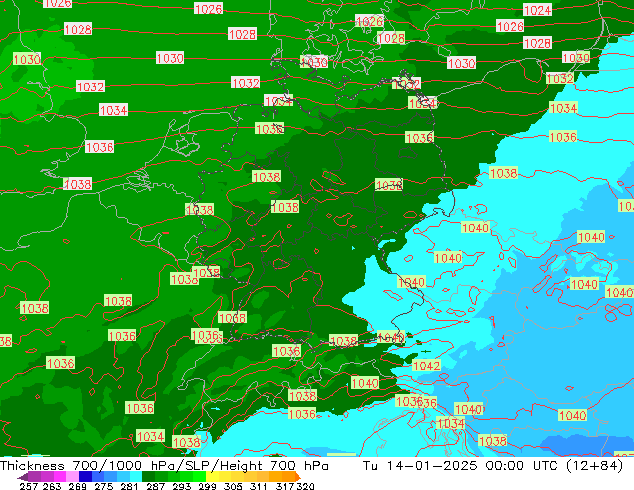Choose the bright lime green legend swatch
Screen dimensions: 634x490
(199, 477)
